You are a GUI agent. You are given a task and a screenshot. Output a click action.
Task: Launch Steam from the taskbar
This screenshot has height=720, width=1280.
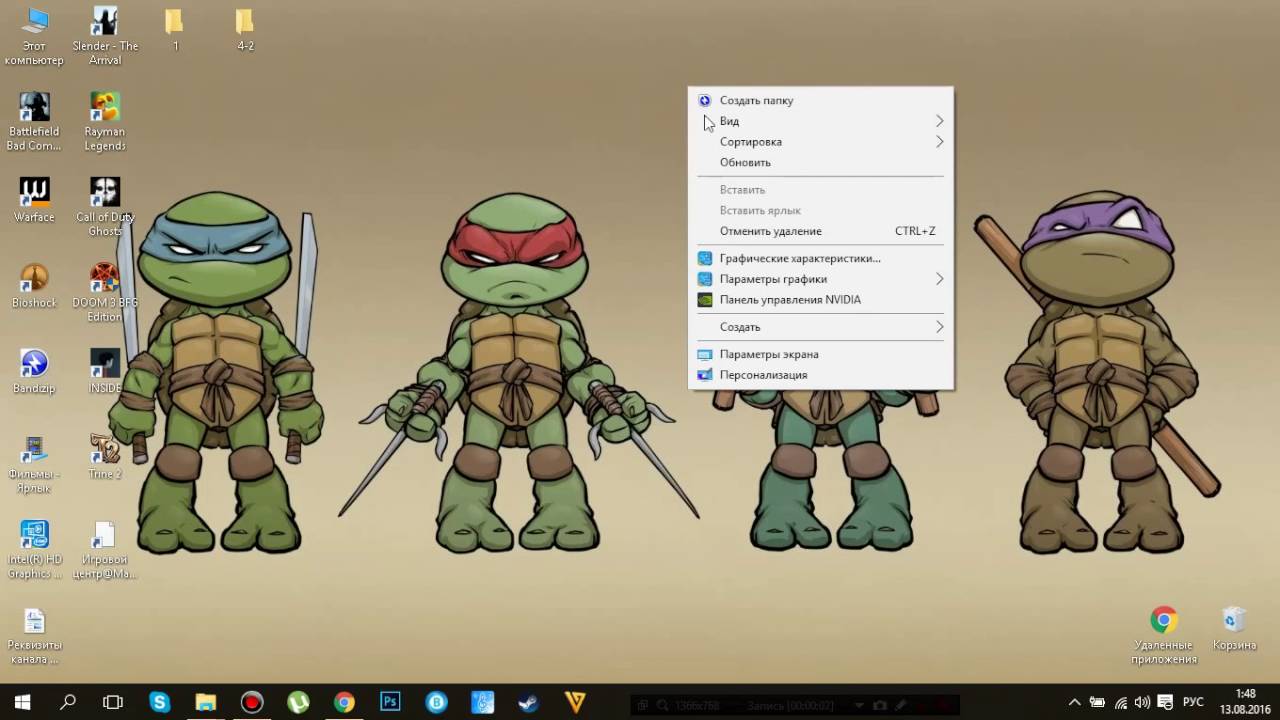[x=529, y=703]
